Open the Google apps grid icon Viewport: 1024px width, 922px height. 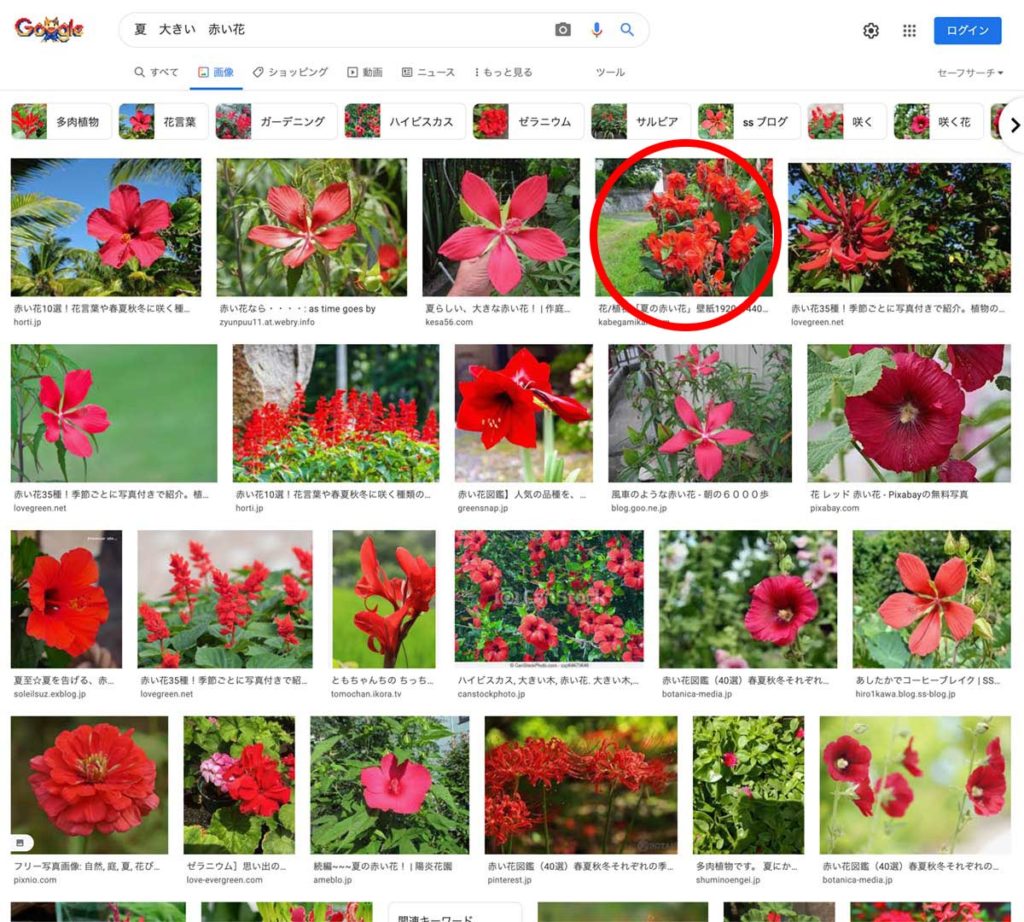click(909, 31)
